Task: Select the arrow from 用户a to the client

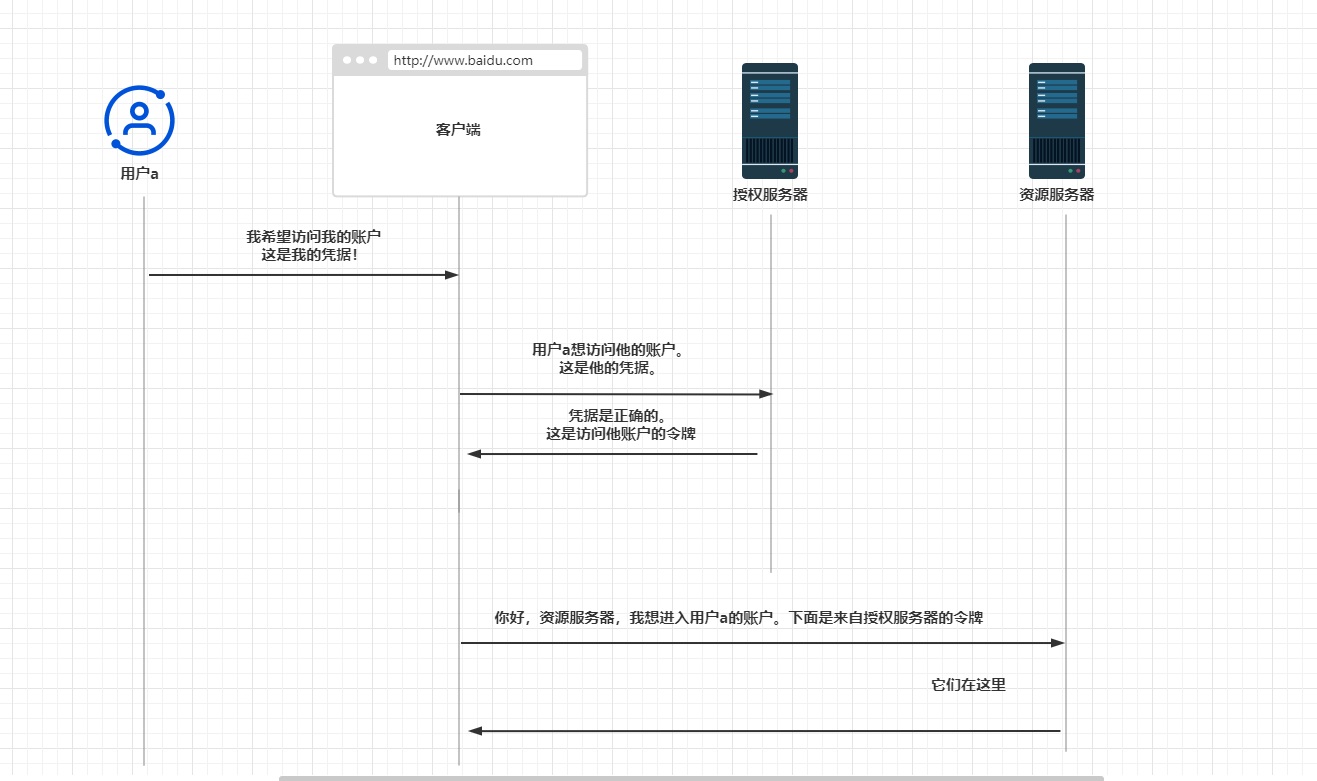Action: click(303, 274)
